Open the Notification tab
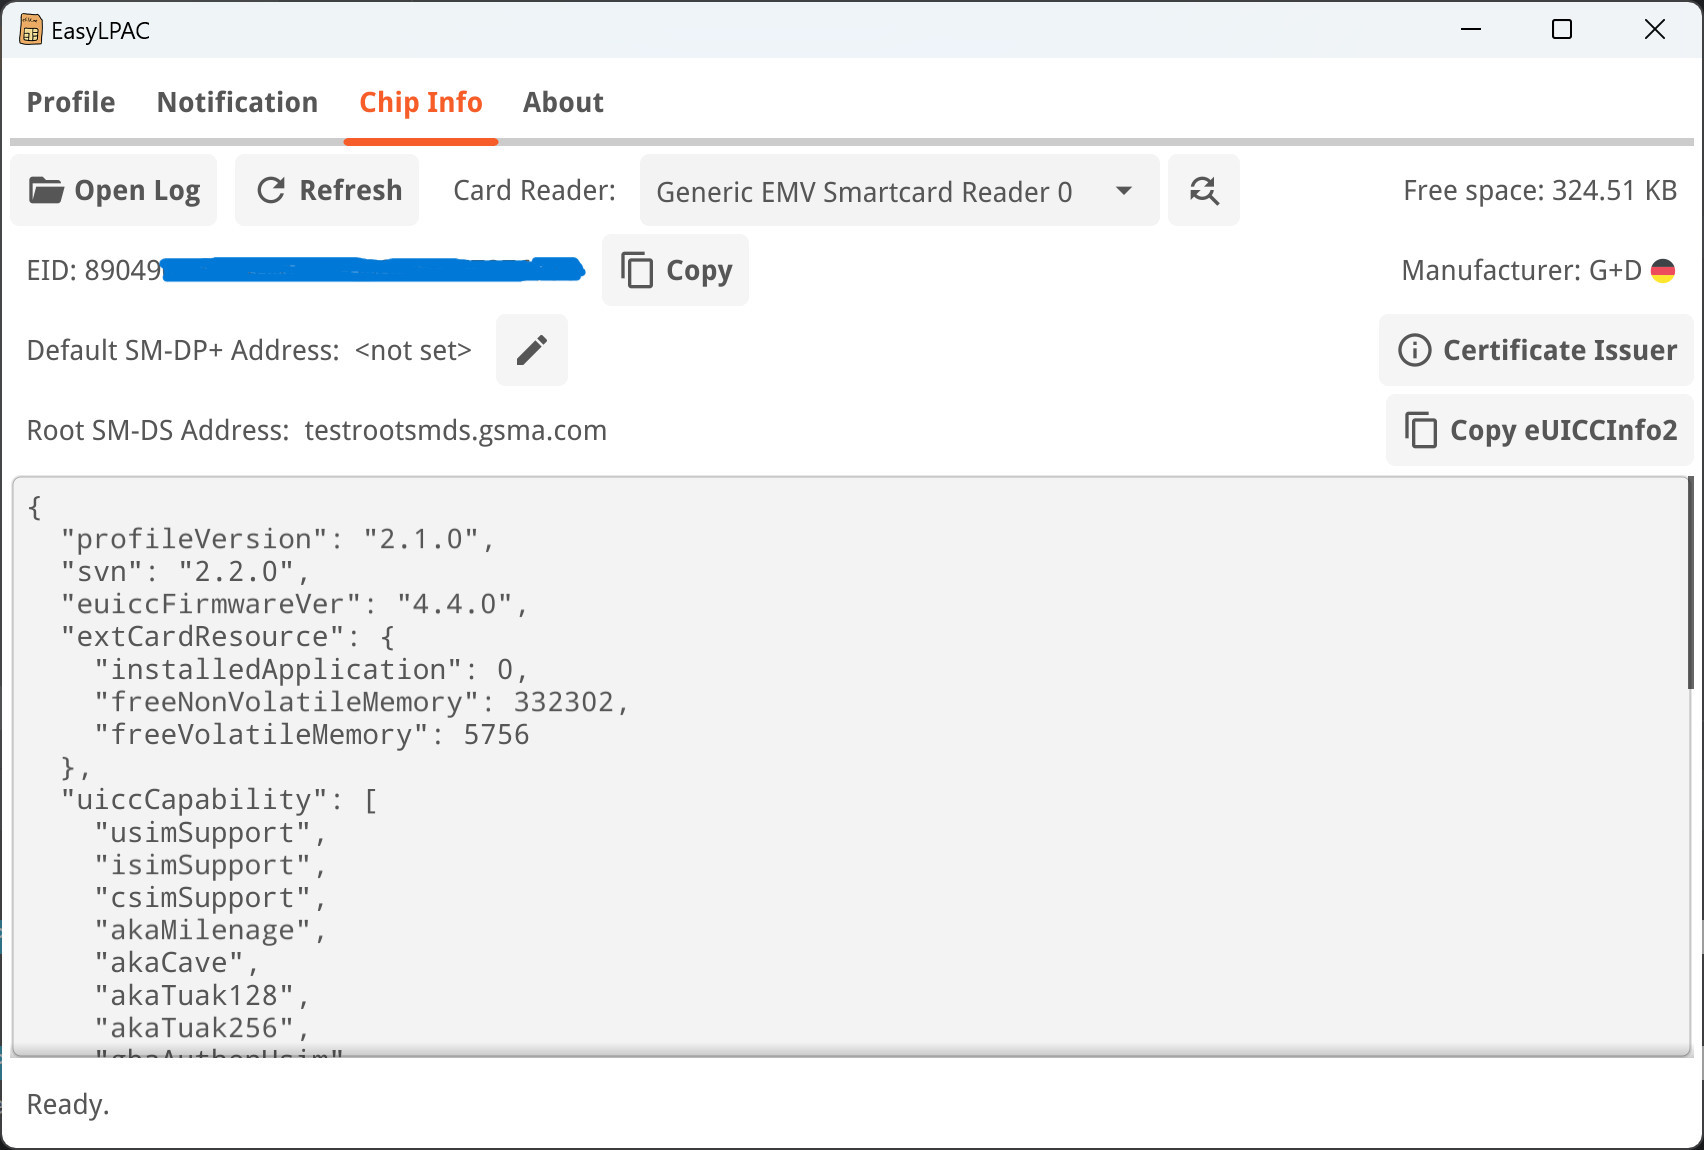Viewport: 1704px width, 1150px height. (237, 102)
